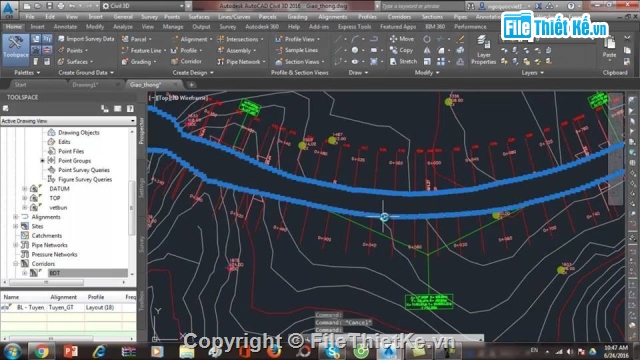
Task: Click the Profile View tool
Action: (x=298, y=39)
